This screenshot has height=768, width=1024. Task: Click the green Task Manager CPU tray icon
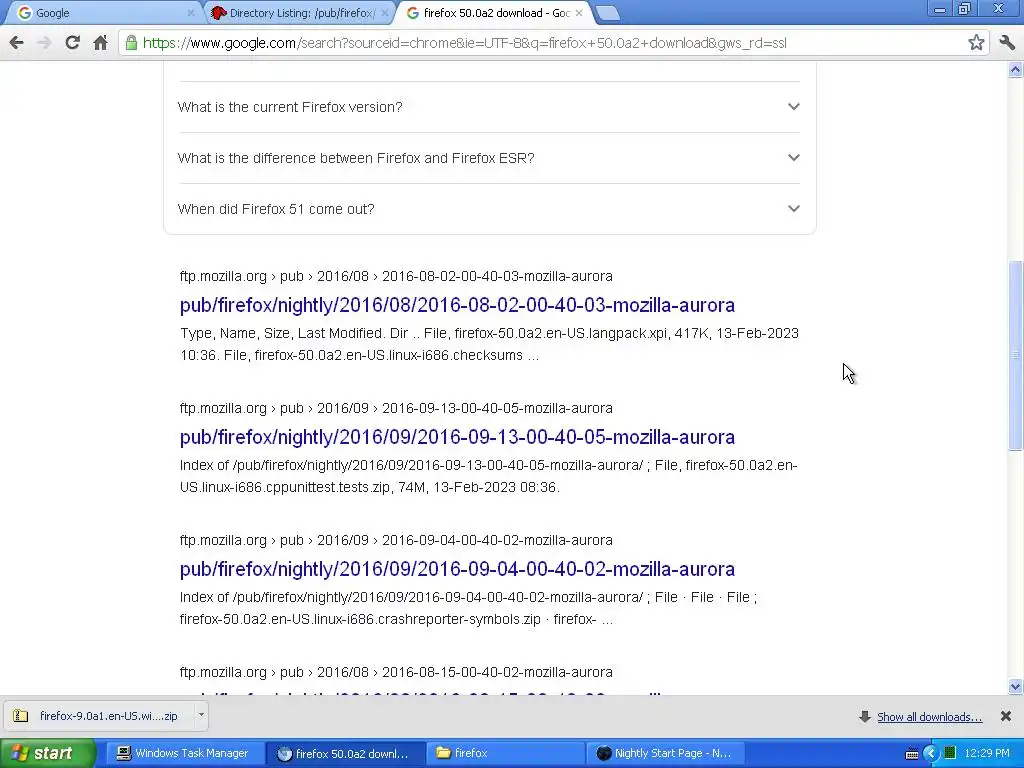tap(950, 753)
